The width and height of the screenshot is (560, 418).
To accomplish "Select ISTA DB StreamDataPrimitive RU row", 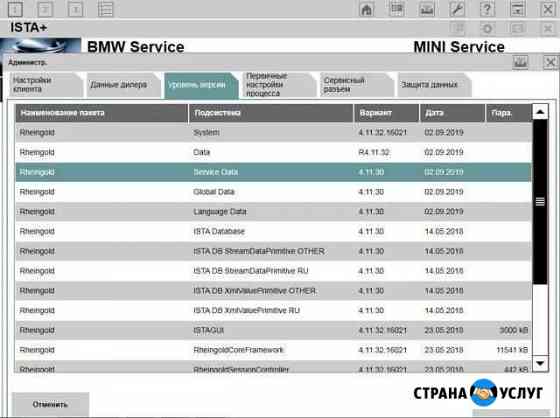I will point(273,271).
